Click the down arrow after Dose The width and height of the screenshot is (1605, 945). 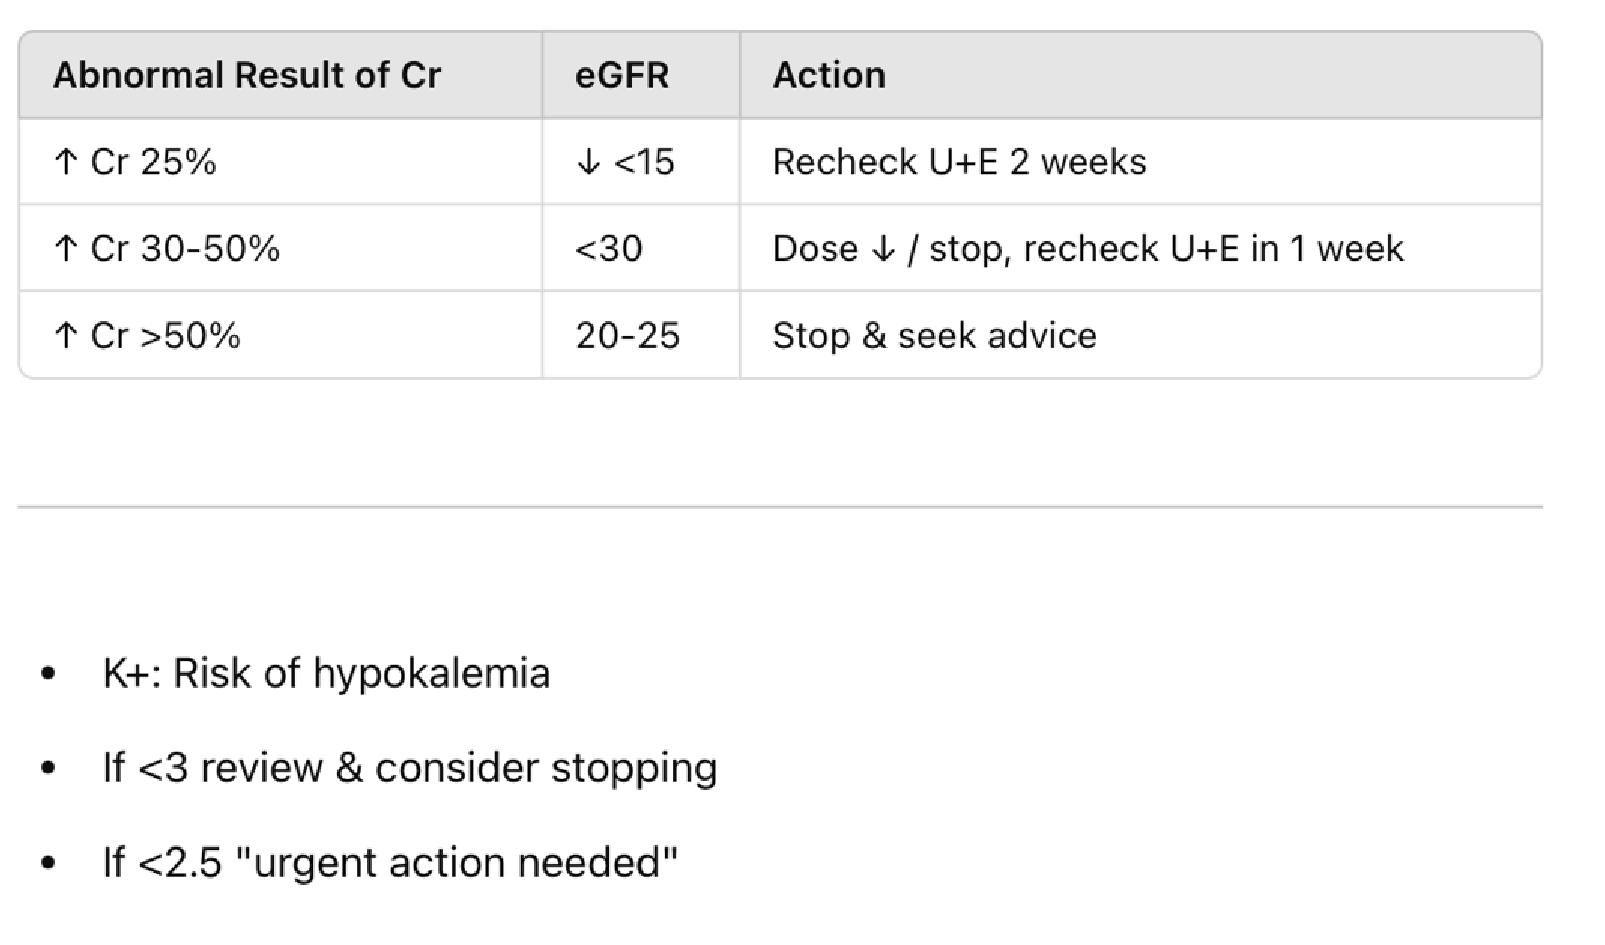point(883,249)
